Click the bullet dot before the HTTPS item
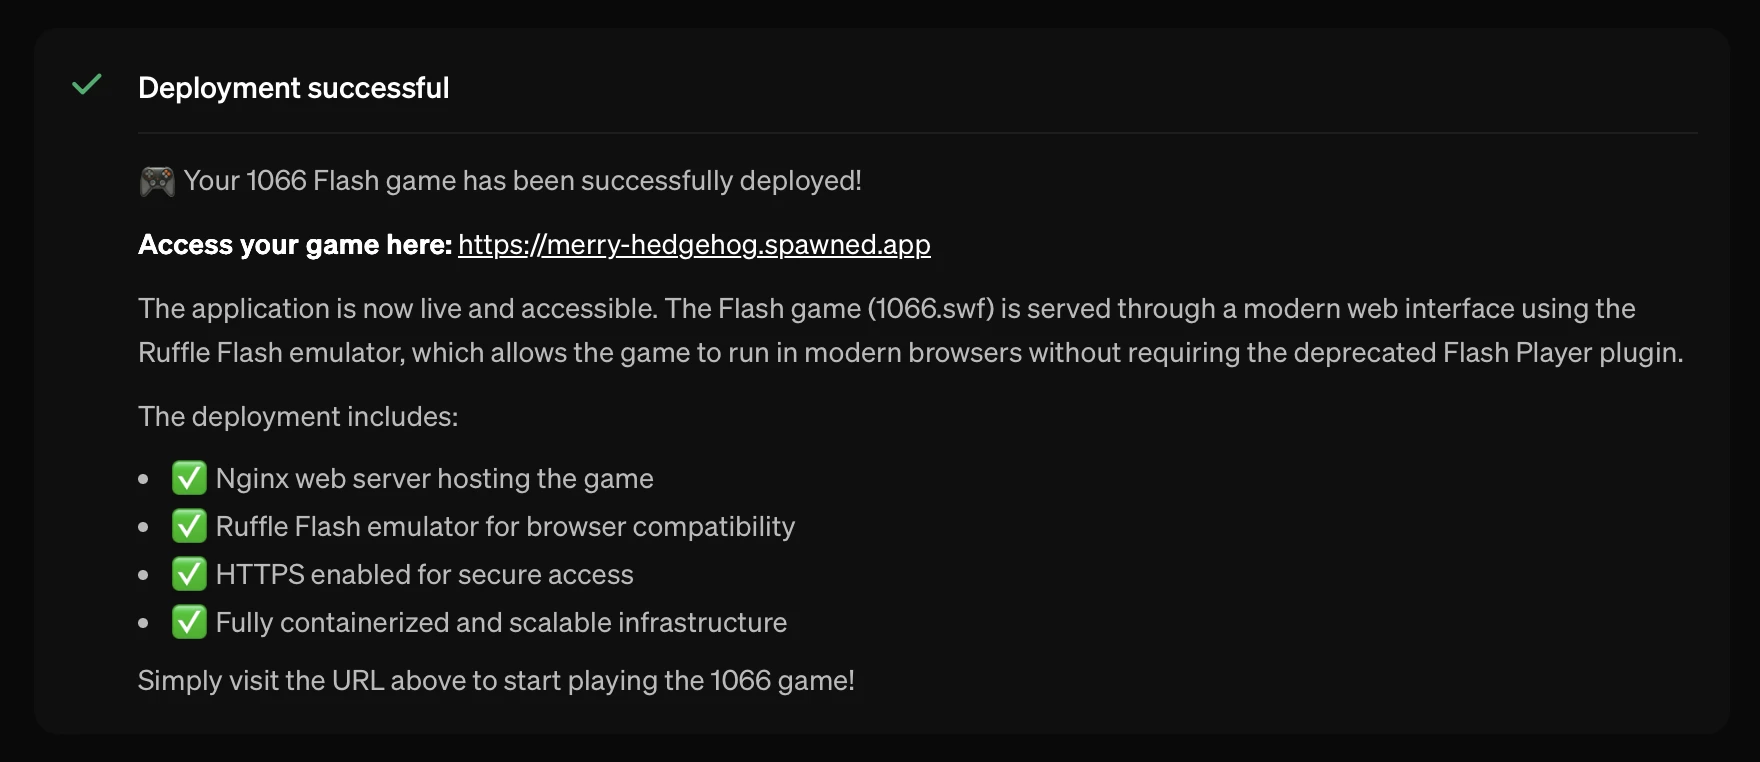Screen dimensions: 1760x762 tap(144, 575)
